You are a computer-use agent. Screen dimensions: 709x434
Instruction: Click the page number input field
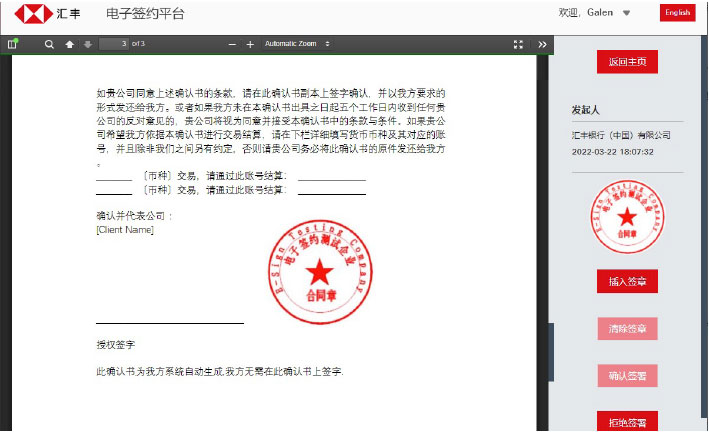[x=113, y=44]
